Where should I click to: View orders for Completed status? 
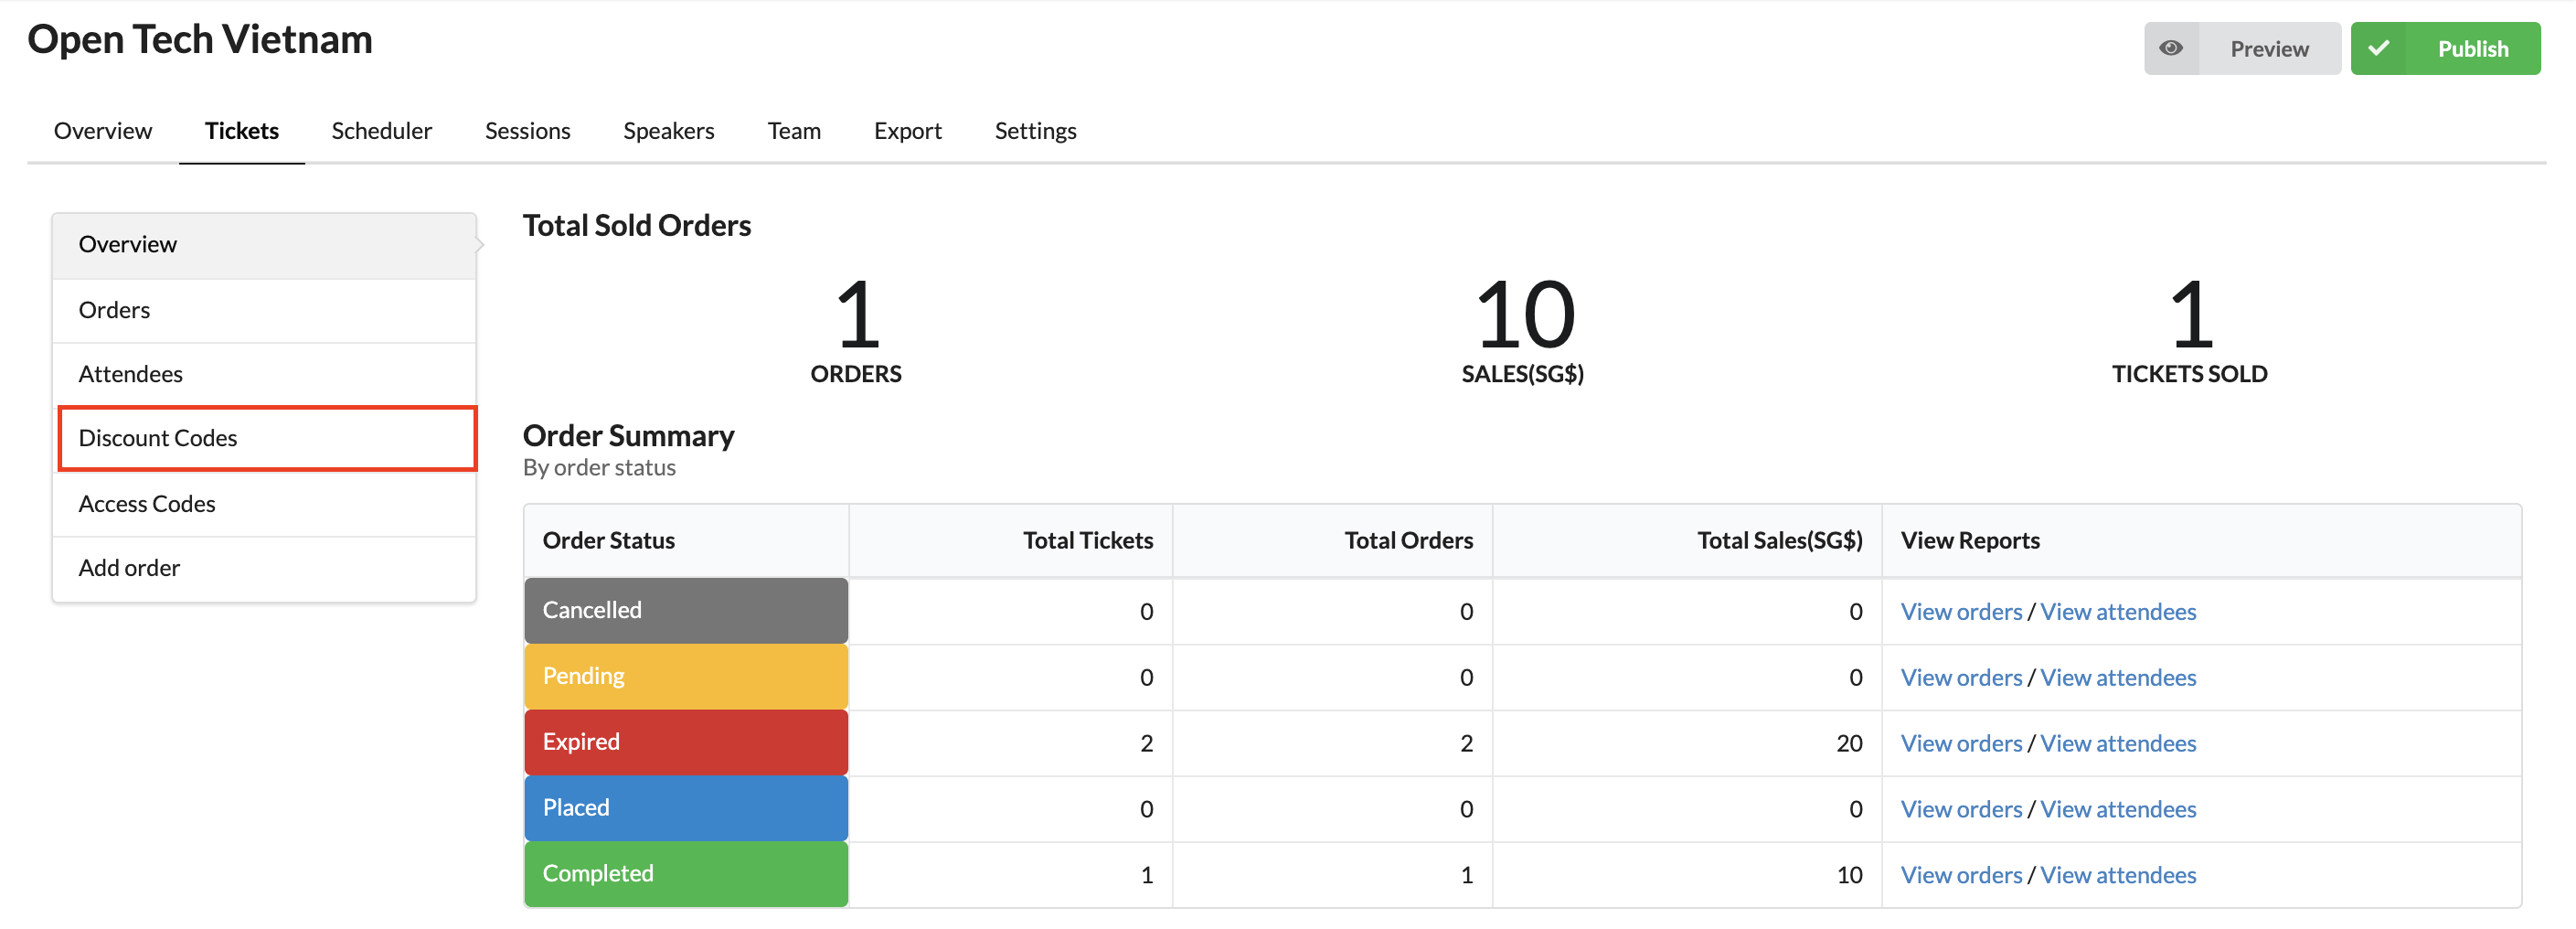tap(1960, 876)
